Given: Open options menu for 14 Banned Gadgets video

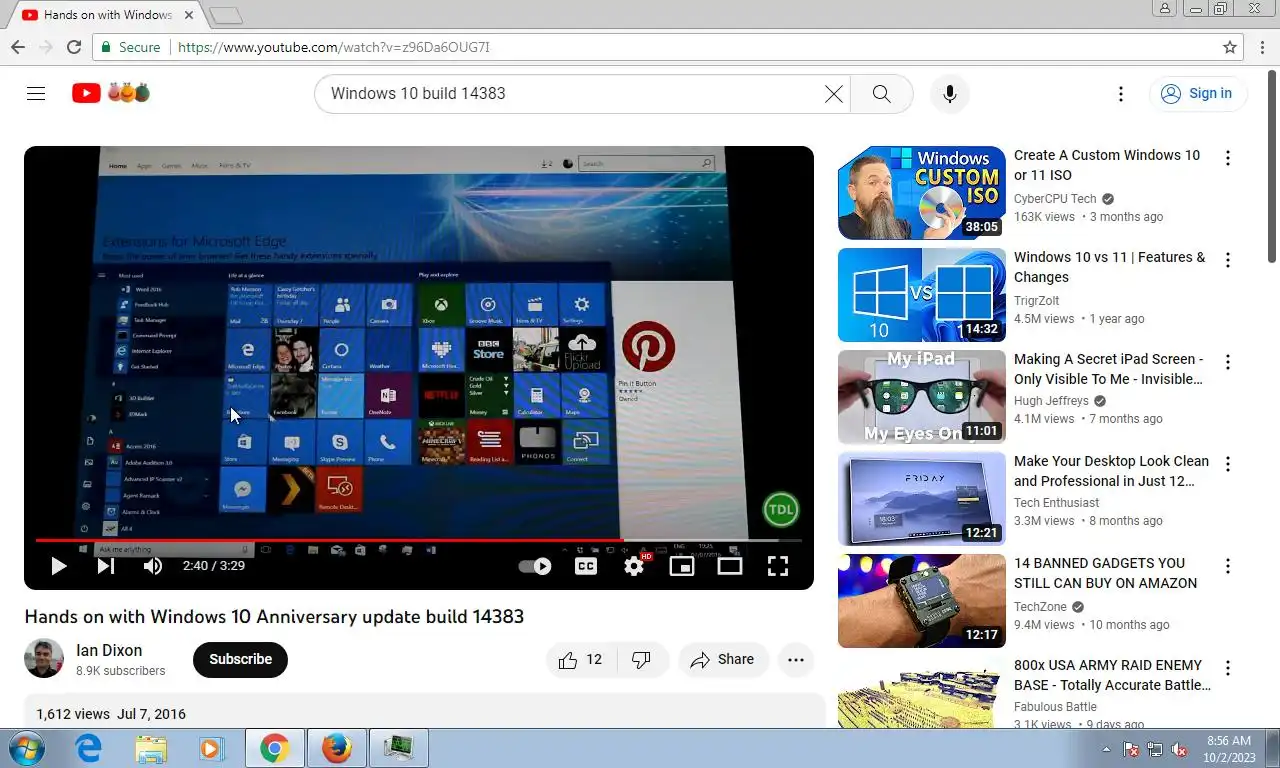Looking at the screenshot, I should coord(1228,566).
